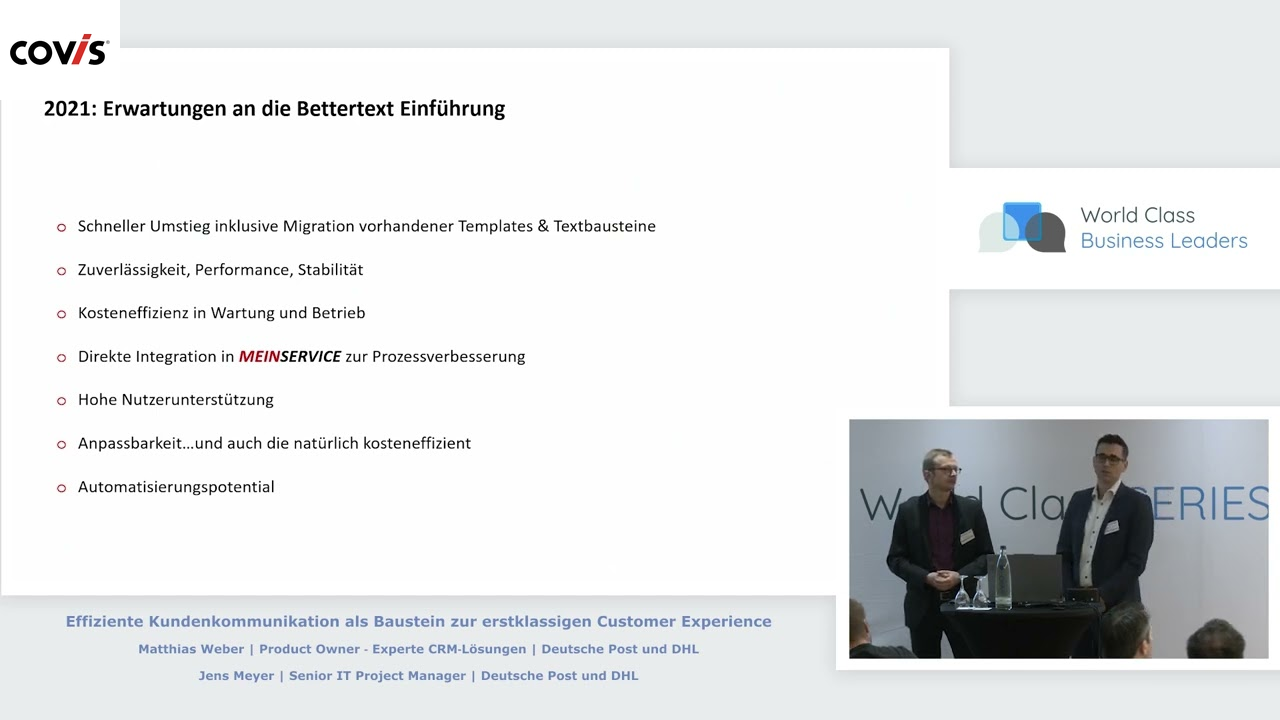Click the 'Matthias Weber | Product Owner' line
The image size is (1280, 720).
point(418,649)
